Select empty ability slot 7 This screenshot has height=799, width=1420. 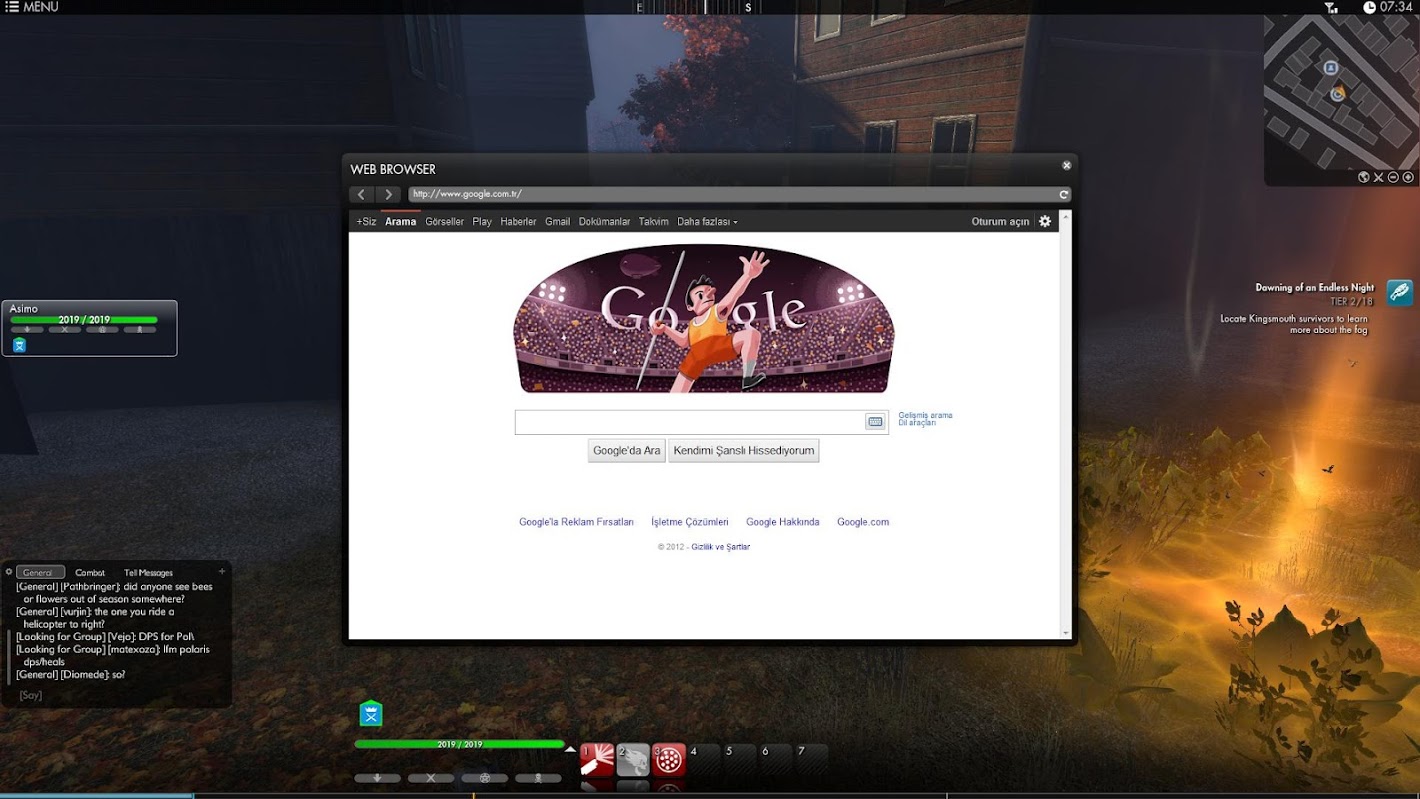coord(812,760)
